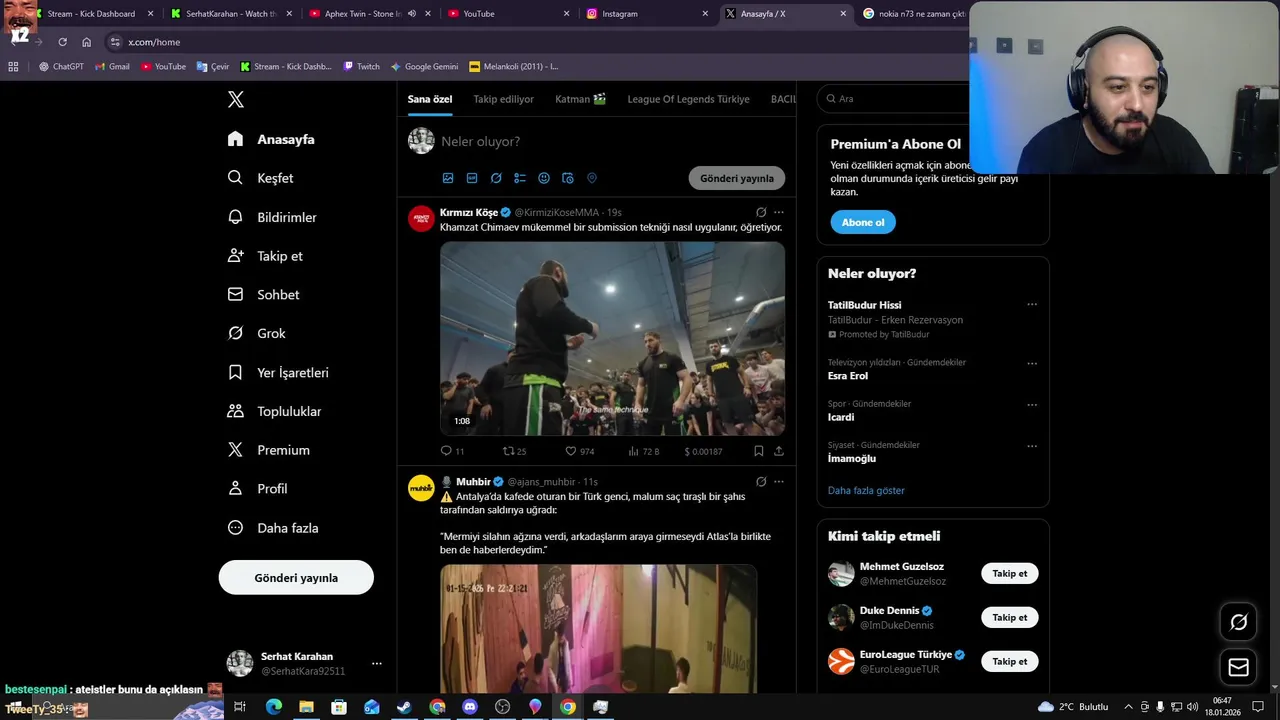
Task: Click location tag icon in composer
Action: (x=592, y=178)
